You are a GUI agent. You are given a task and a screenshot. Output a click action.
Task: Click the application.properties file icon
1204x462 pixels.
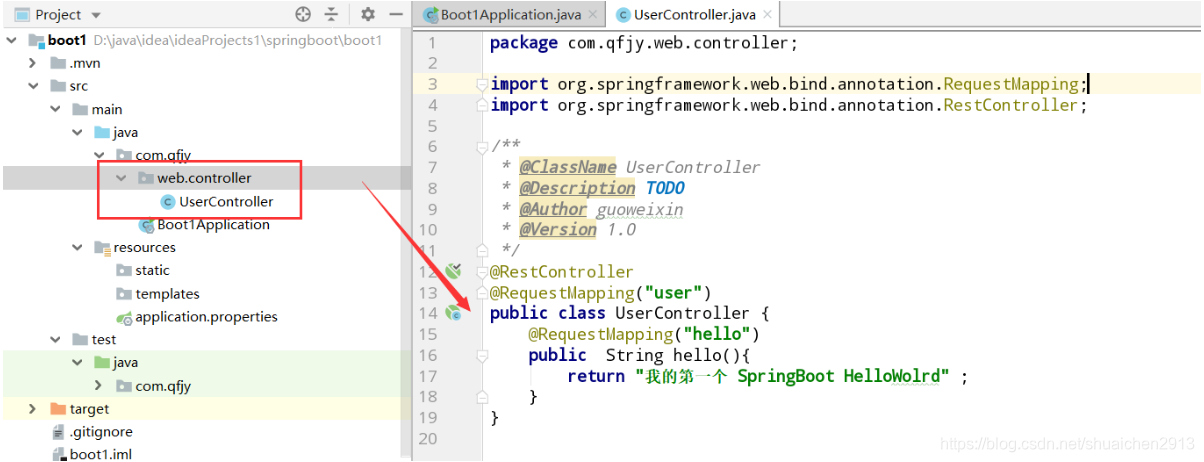[x=124, y=317]
